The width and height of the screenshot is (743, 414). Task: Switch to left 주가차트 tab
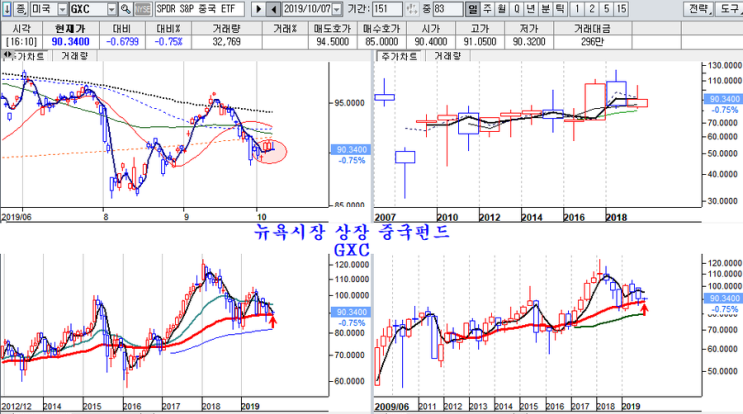(x=29, y=56)
